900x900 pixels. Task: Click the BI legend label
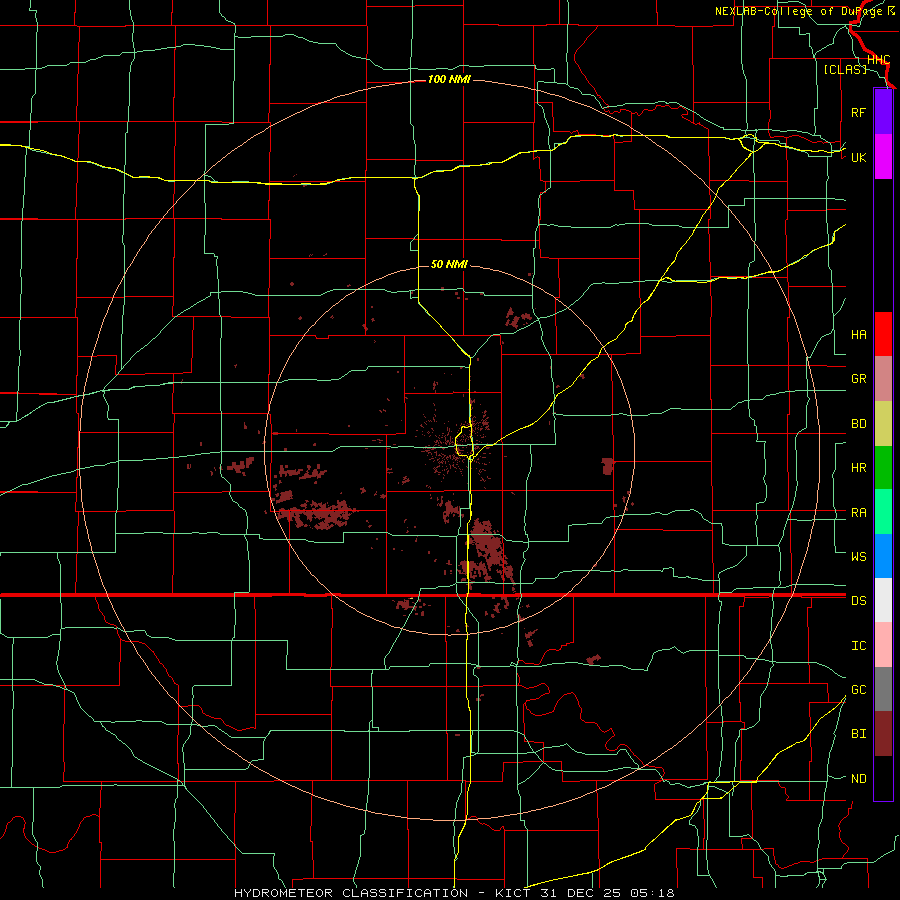[858, 734]
